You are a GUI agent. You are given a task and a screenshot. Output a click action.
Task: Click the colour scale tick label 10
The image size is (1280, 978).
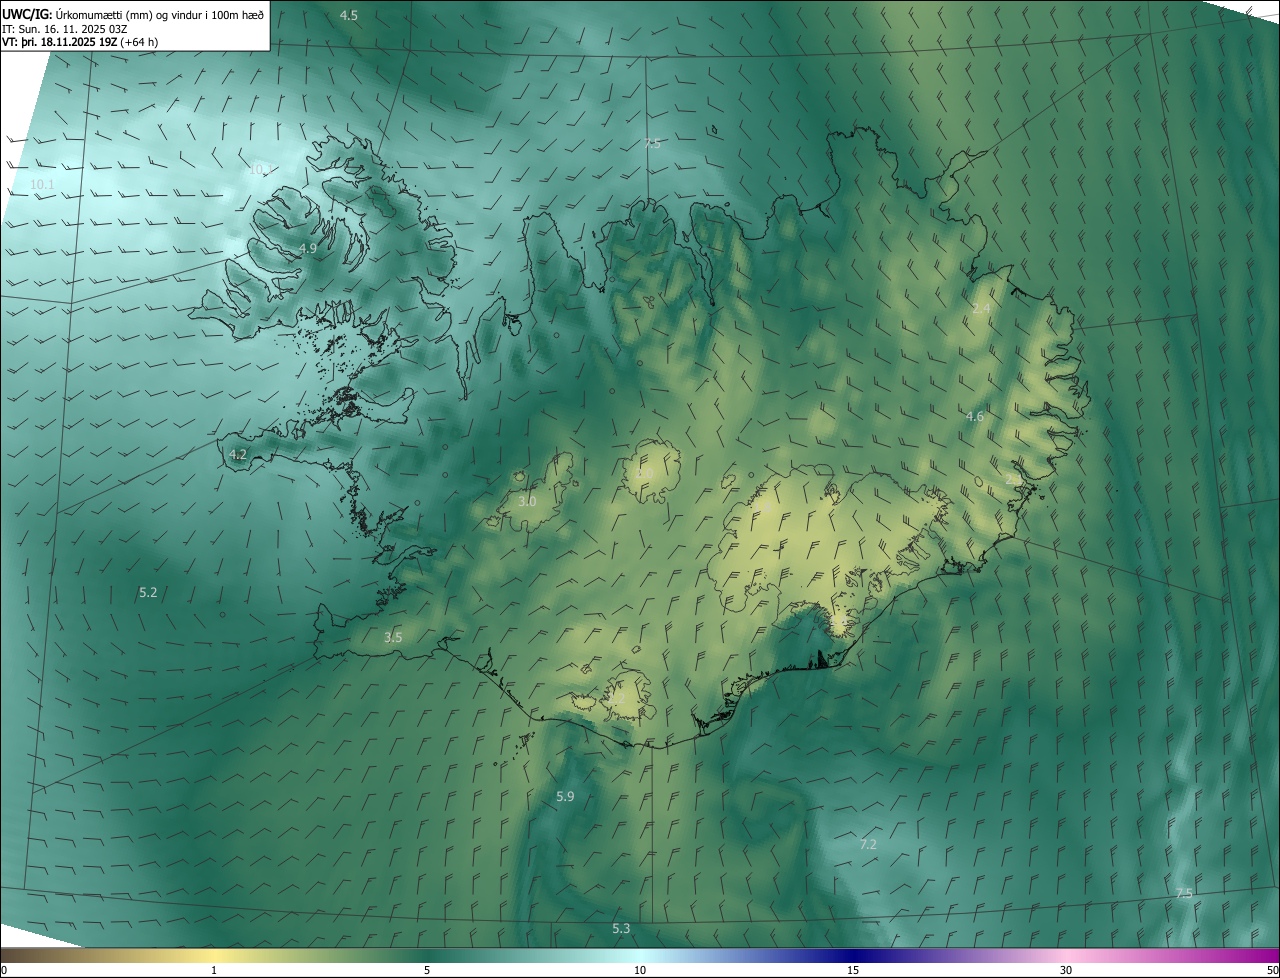(x=640, y=970)
